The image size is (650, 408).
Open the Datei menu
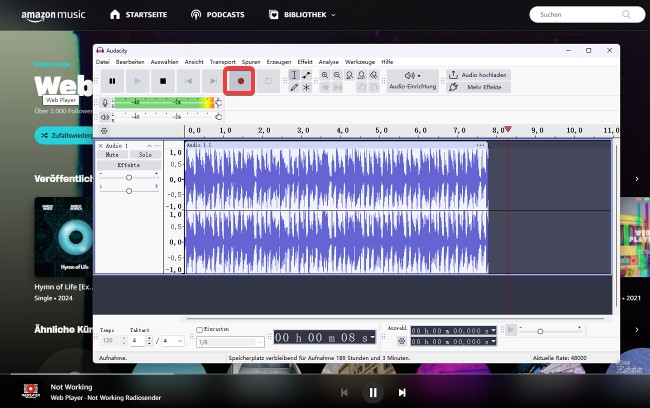[103, 62]
